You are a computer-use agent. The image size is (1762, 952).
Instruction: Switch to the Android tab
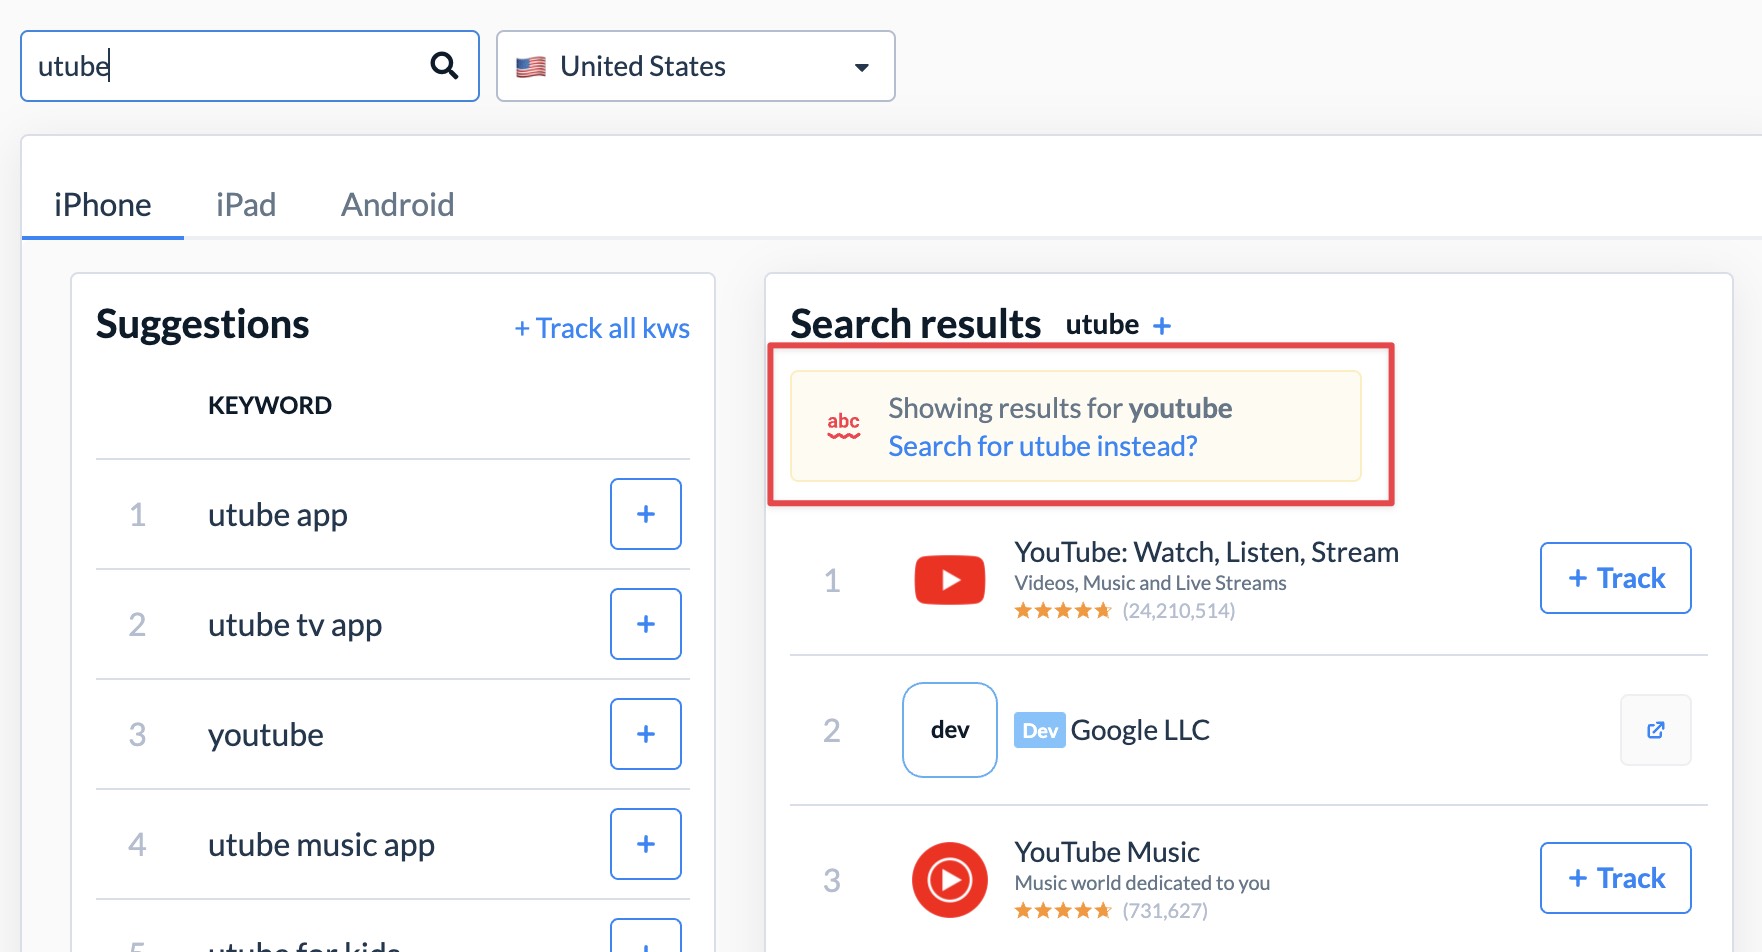[398, 205]
